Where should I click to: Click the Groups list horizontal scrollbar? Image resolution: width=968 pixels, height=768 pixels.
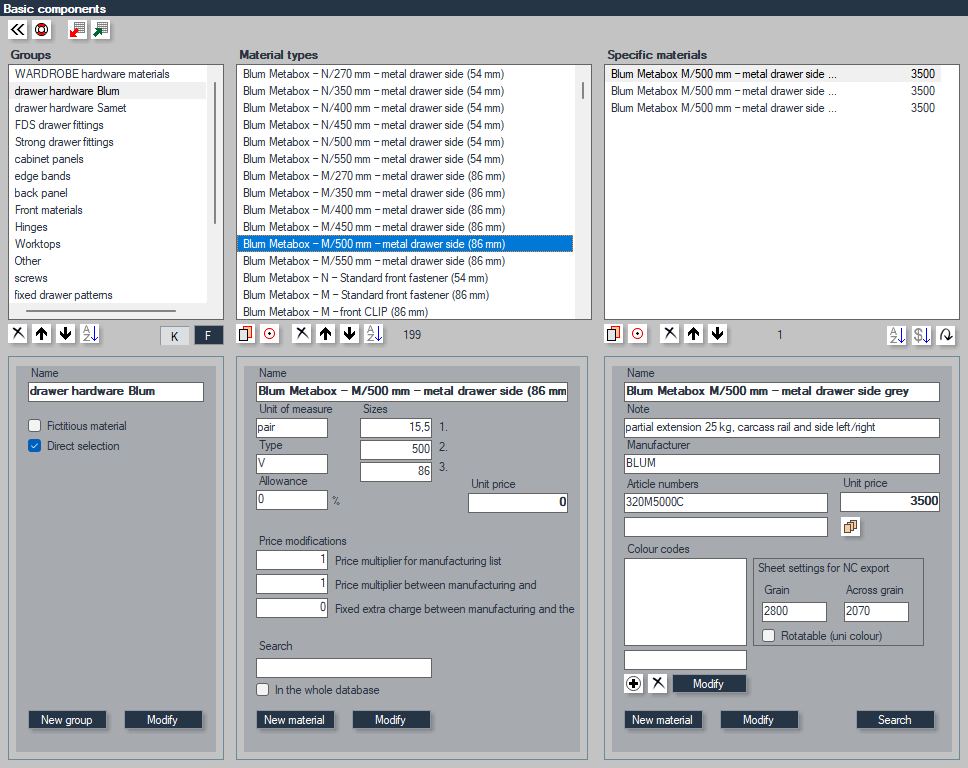click(x=101, y=311)
